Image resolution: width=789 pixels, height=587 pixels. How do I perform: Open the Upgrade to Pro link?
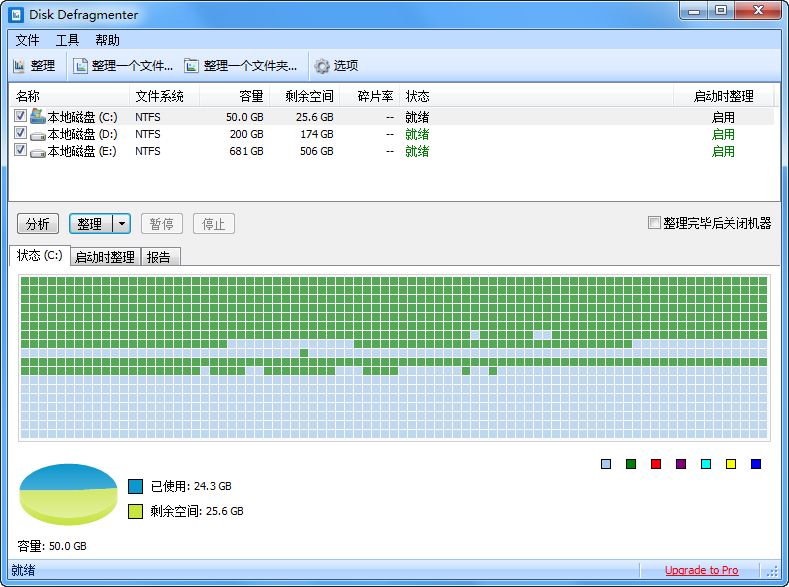pos(701,570)
